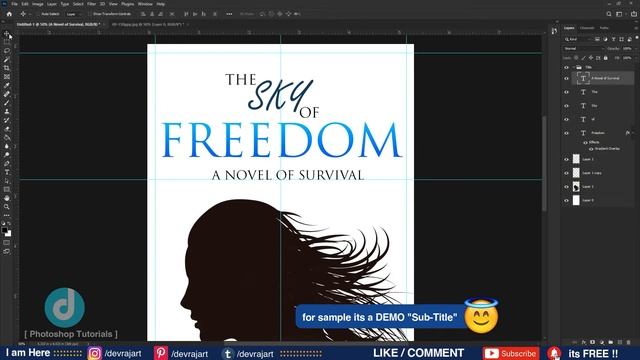Switch to the second document tab
The width and height of the screenshot is (640, 360).
pos(147,24)
